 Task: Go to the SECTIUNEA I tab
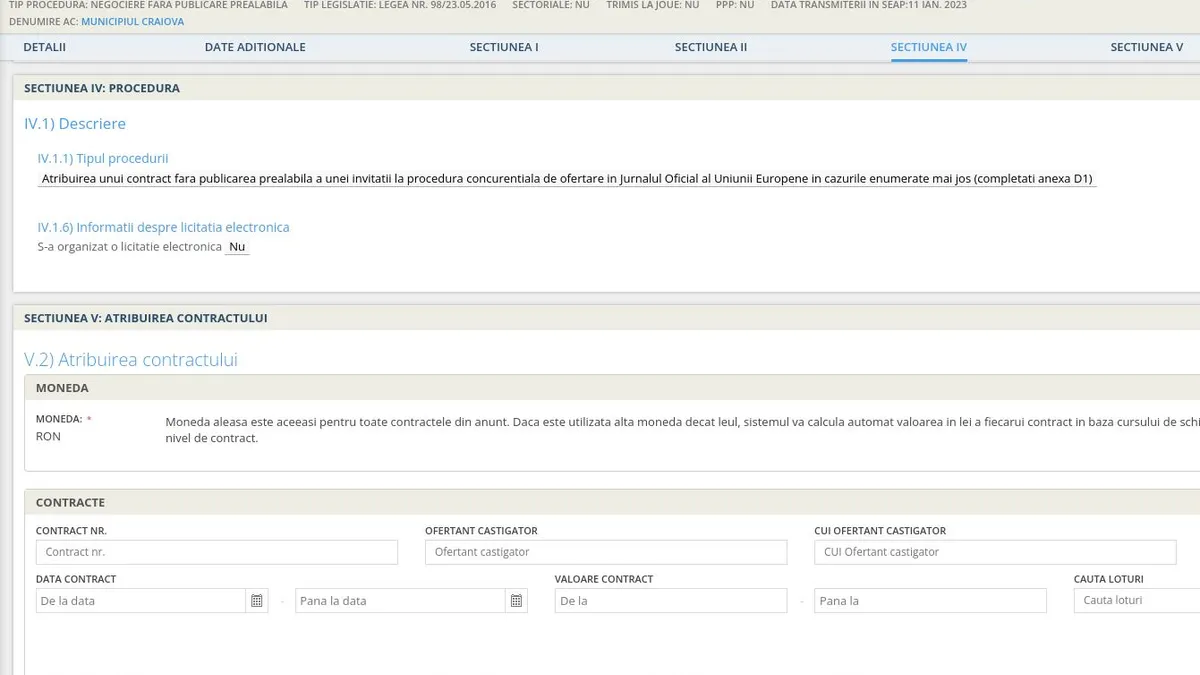504,47
